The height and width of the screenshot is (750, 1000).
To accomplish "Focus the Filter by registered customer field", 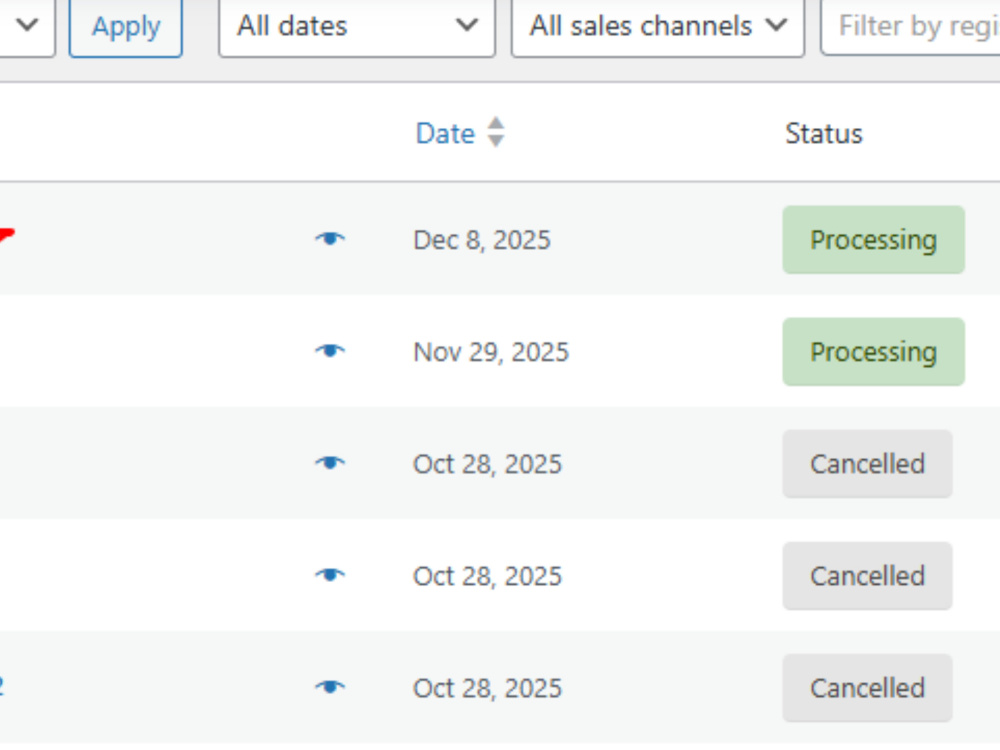I will (x=911, y=27).
